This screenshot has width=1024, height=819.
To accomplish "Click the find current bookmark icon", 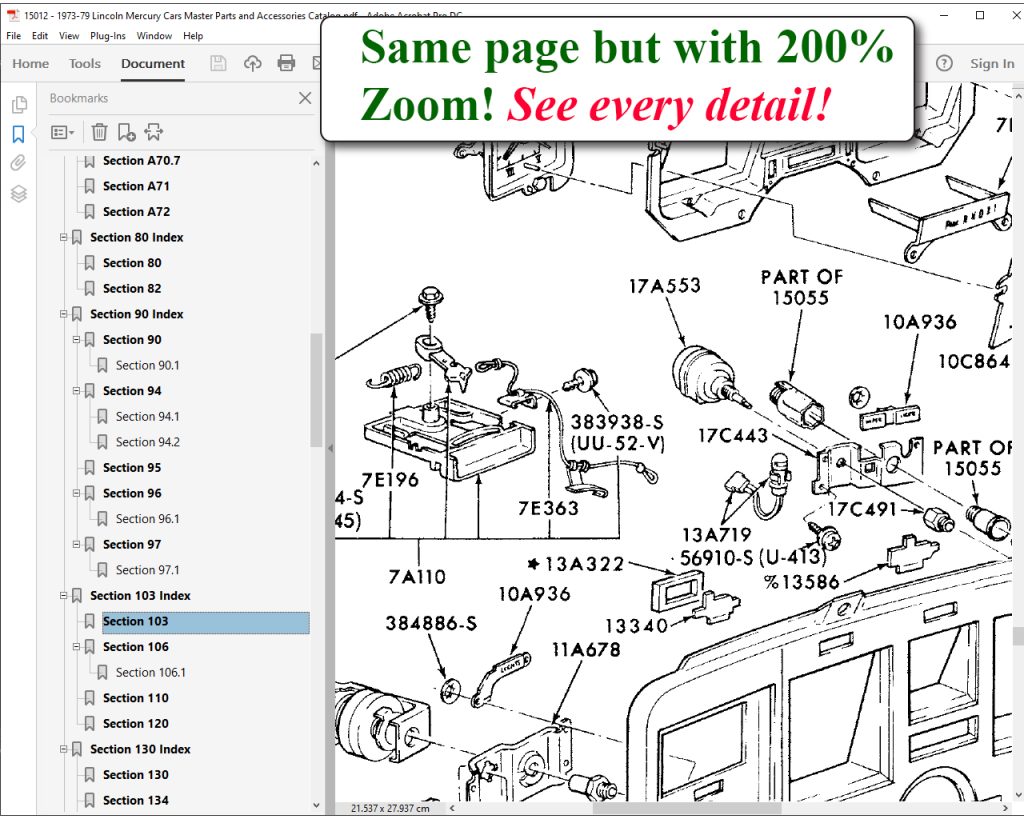I will click(x=153, y=133).
